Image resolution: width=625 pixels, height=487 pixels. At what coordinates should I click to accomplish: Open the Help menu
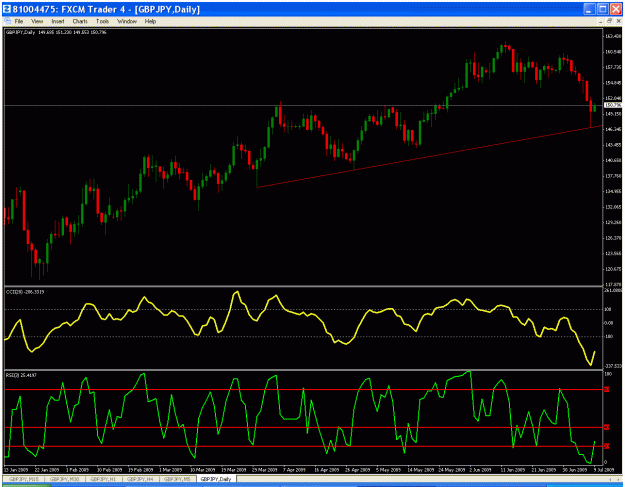tap(150, 21)
